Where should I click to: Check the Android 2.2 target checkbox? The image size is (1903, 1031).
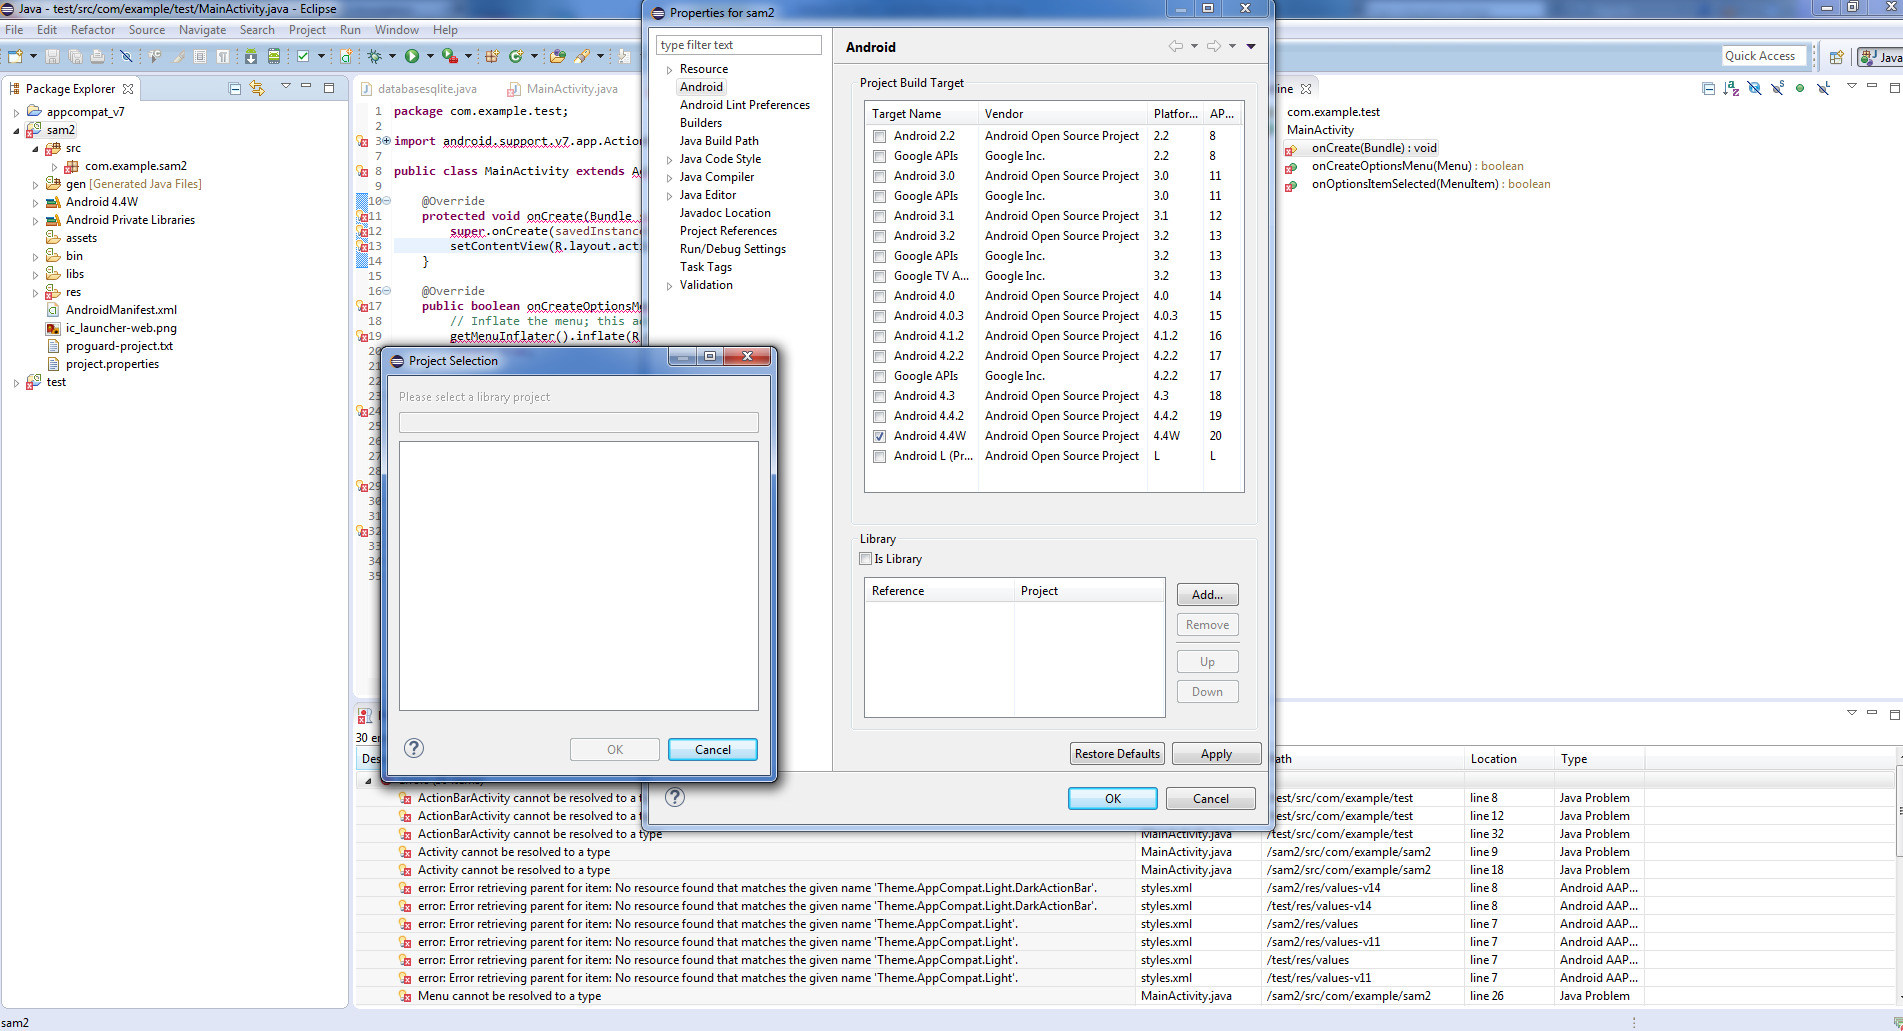click(x=879, y=136)
